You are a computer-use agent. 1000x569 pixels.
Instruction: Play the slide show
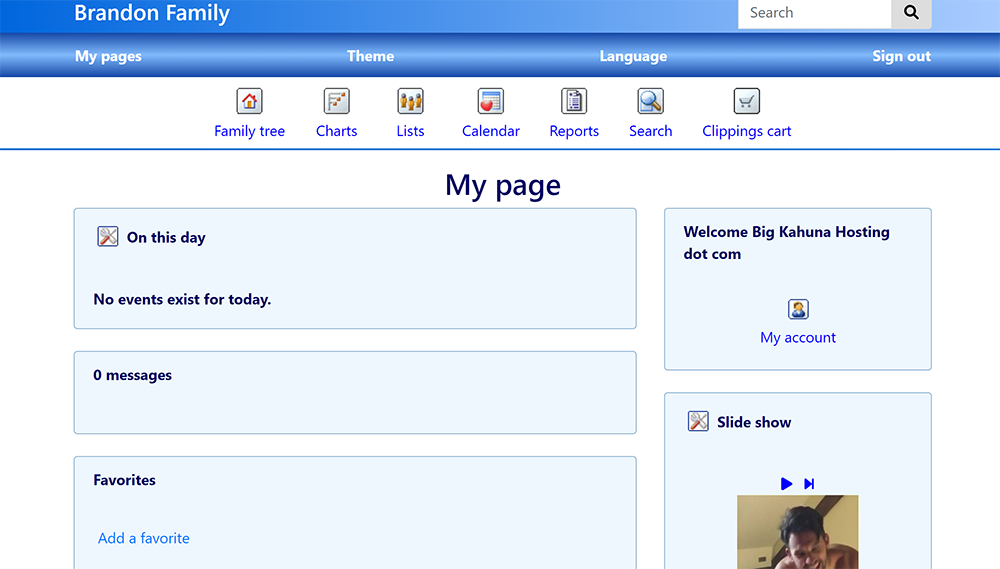(786, 484)
